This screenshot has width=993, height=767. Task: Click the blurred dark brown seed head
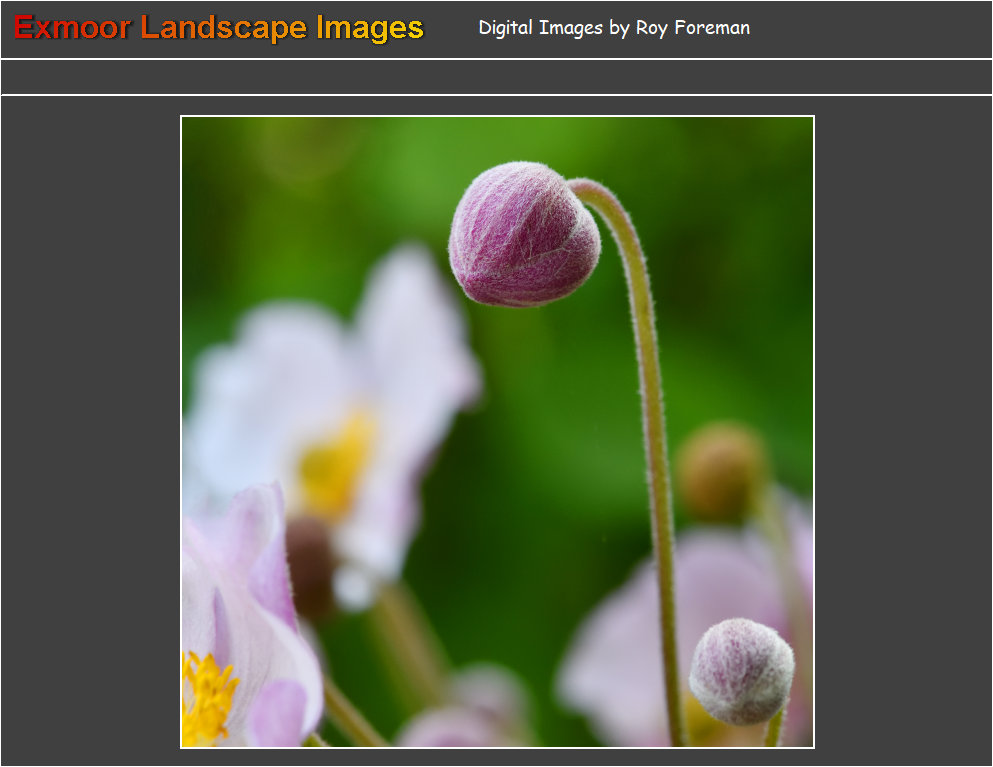pos(310,563)
